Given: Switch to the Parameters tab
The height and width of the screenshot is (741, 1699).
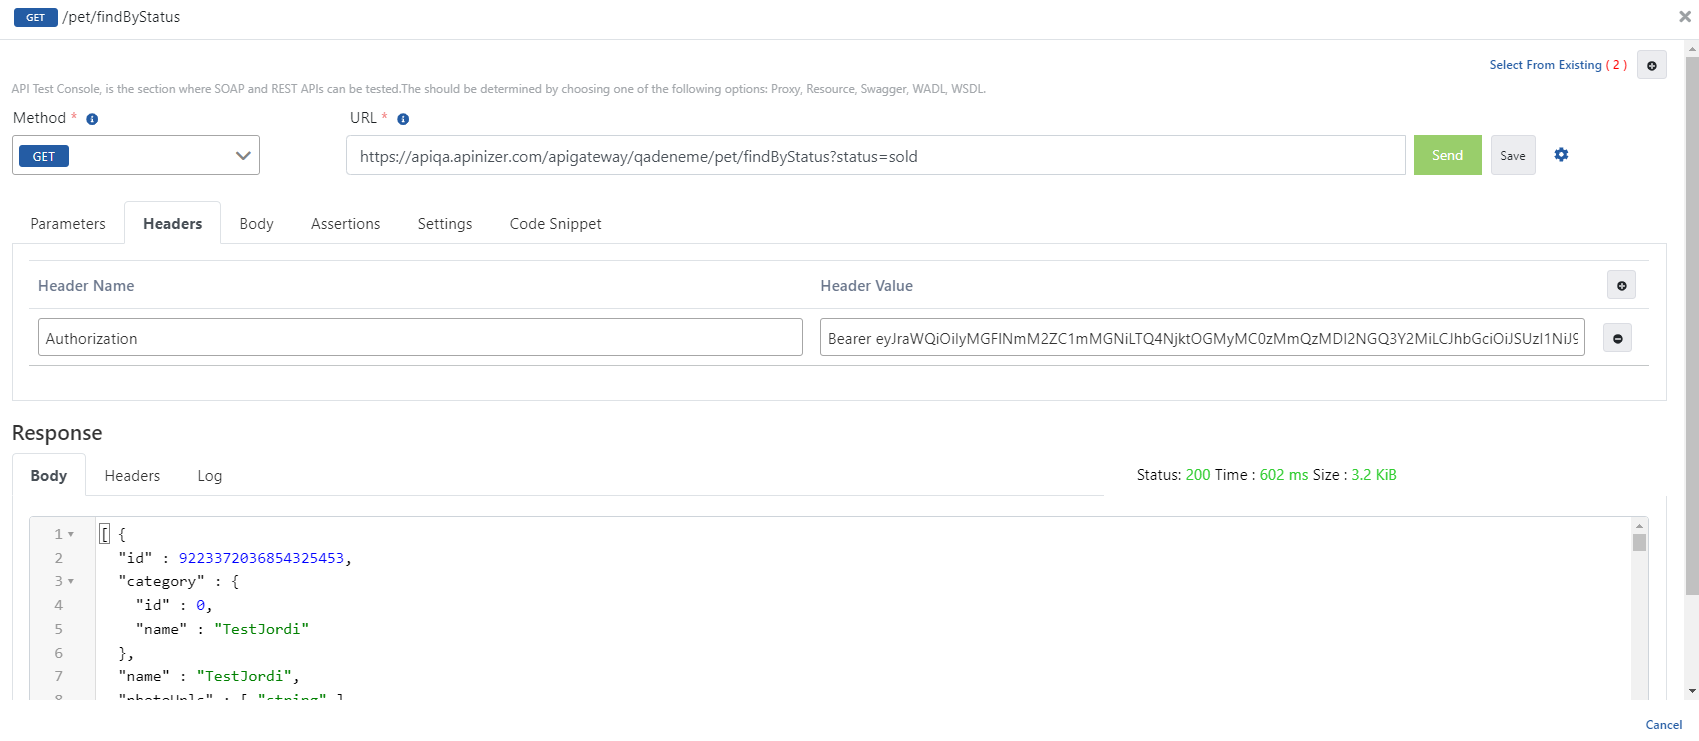Looking at the screenshot, I should point(68,224).
